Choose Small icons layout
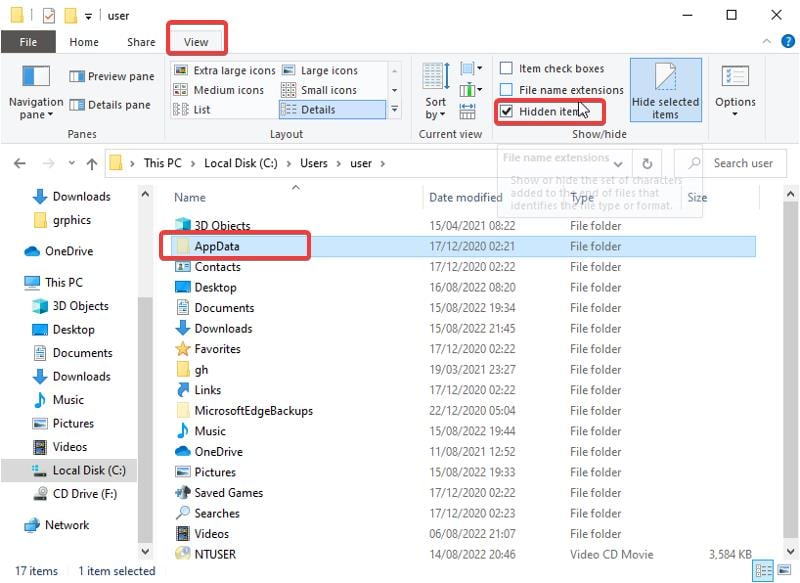Viewport: 800px width, 583px height. click(x=319, y=90)
